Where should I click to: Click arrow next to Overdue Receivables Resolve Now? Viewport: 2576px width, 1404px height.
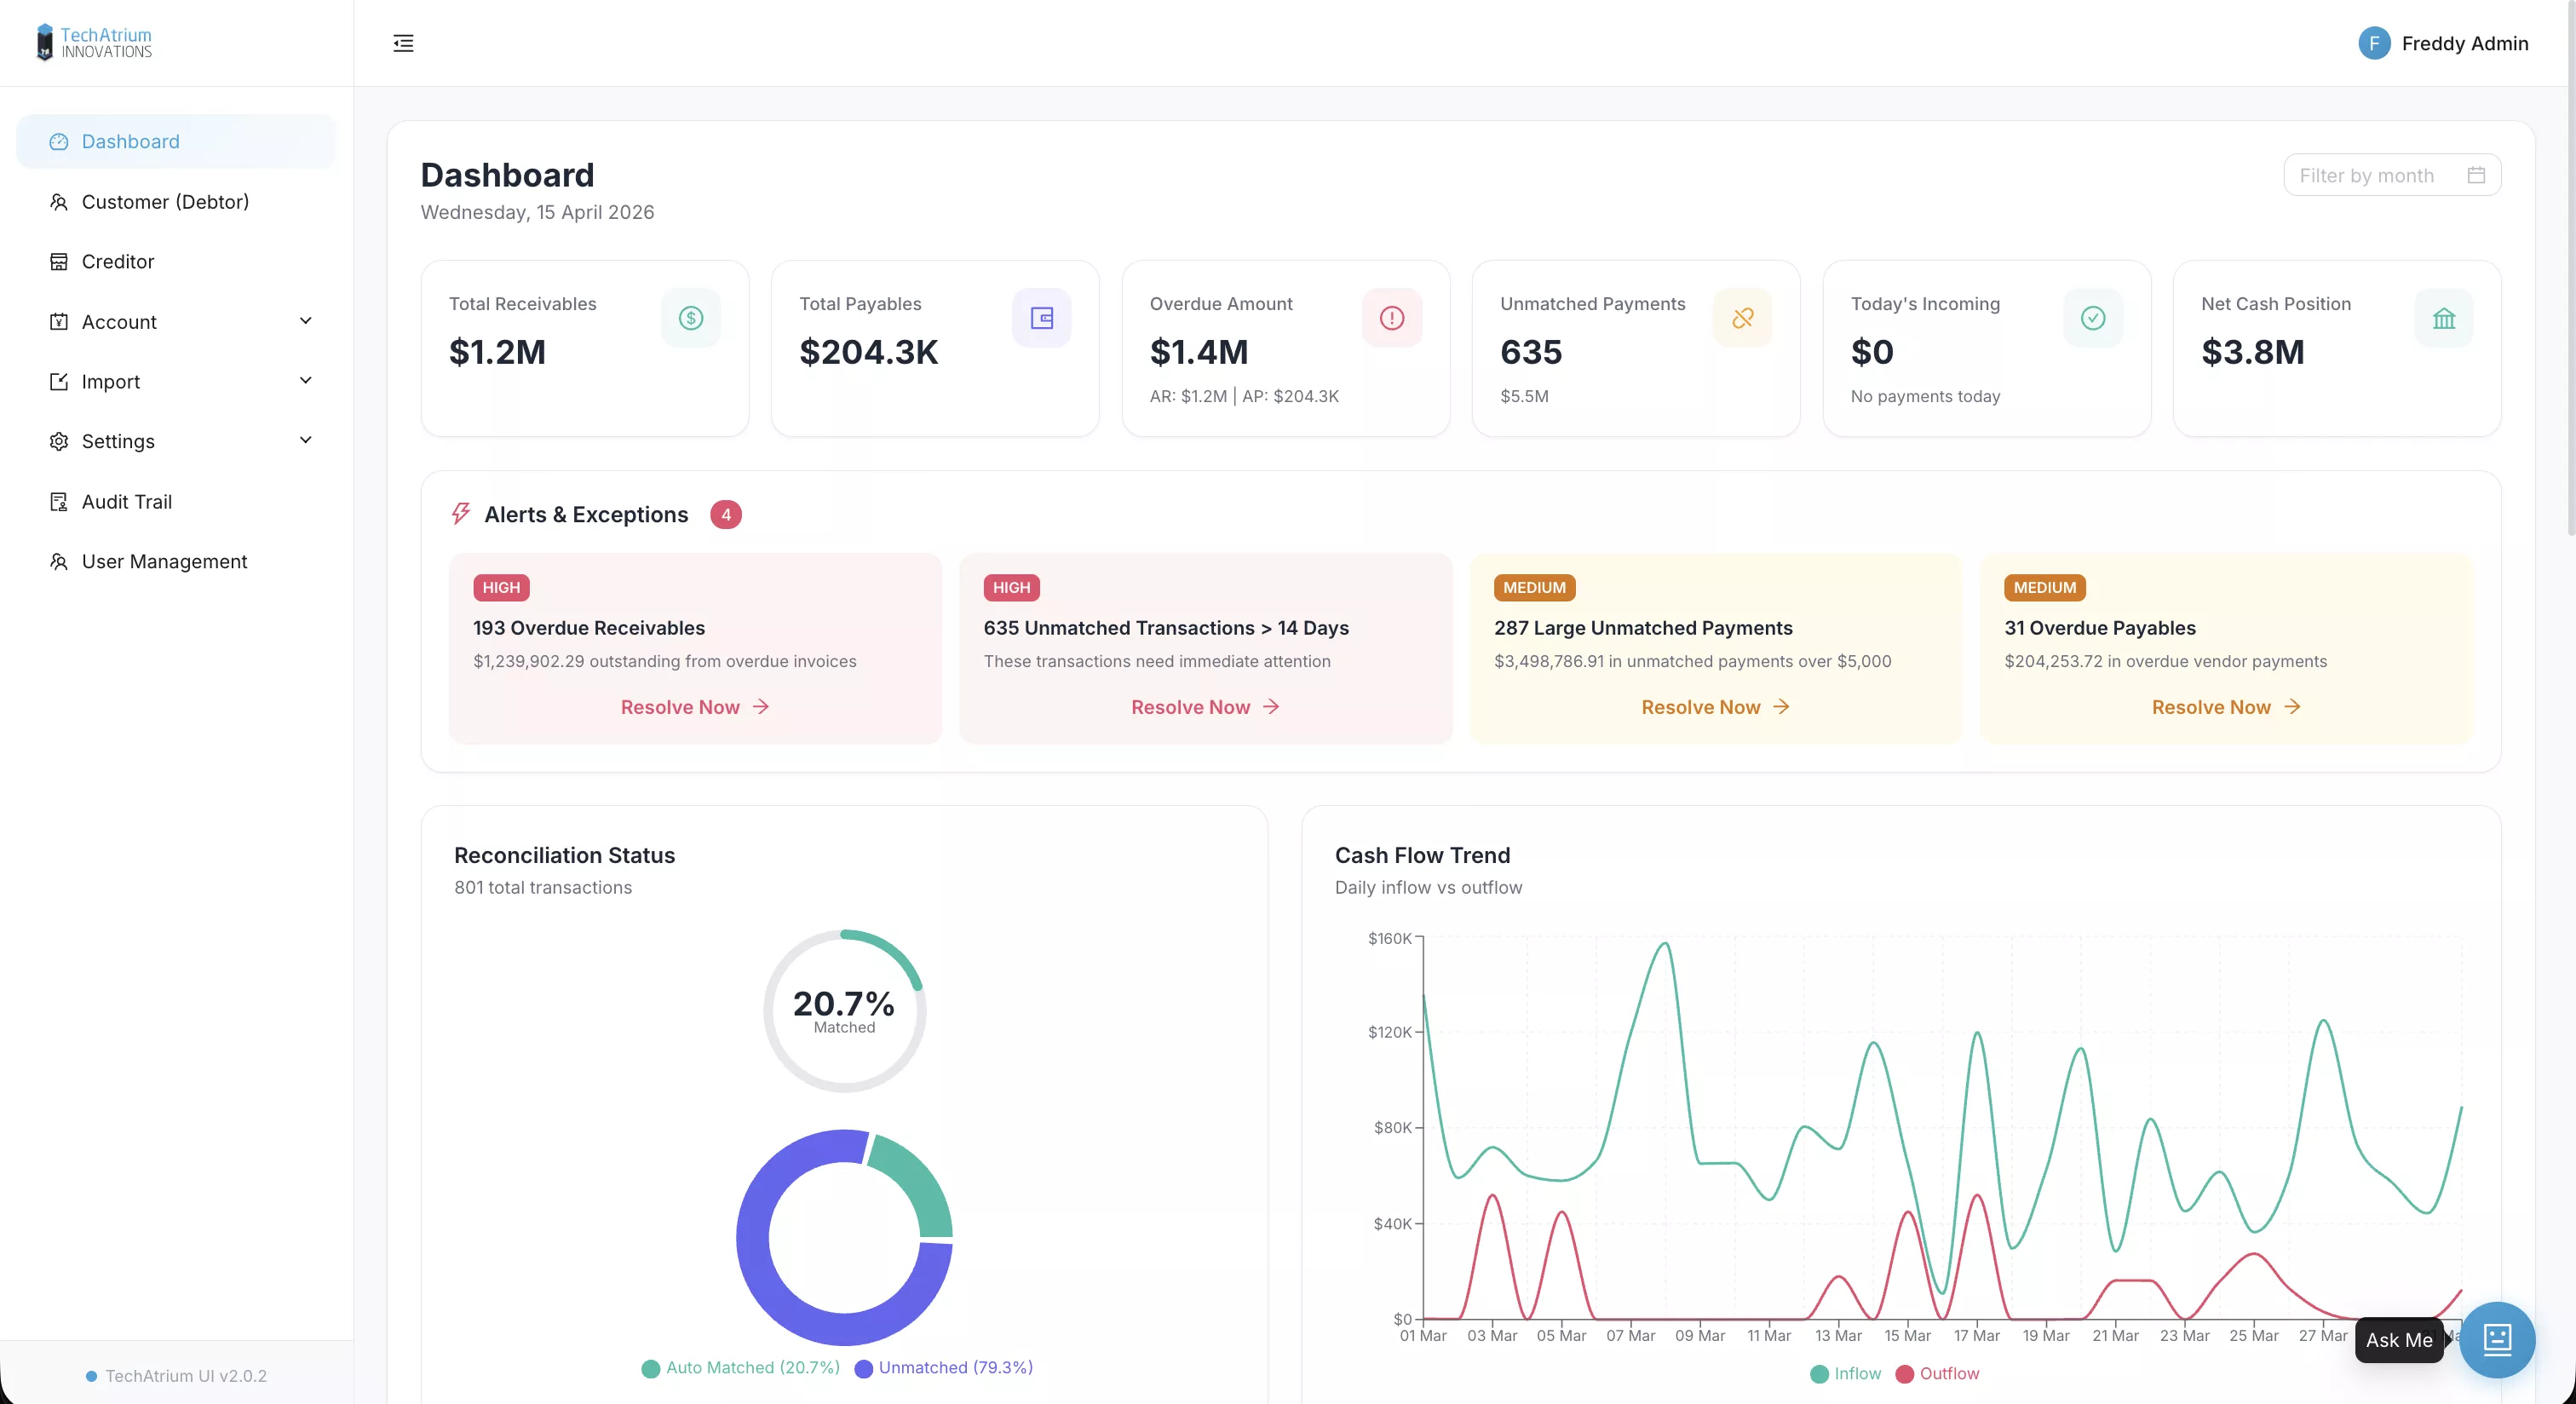(x=761, y=707)
